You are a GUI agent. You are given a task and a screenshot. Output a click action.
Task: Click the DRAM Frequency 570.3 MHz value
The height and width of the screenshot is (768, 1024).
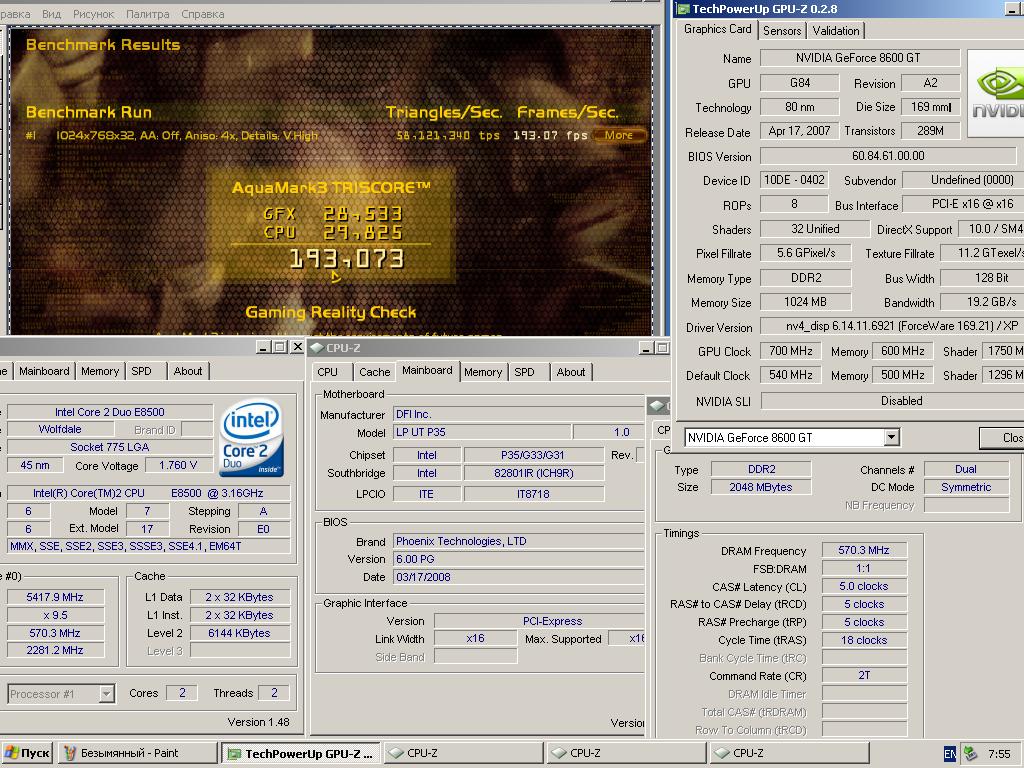(x=863, y=551)
